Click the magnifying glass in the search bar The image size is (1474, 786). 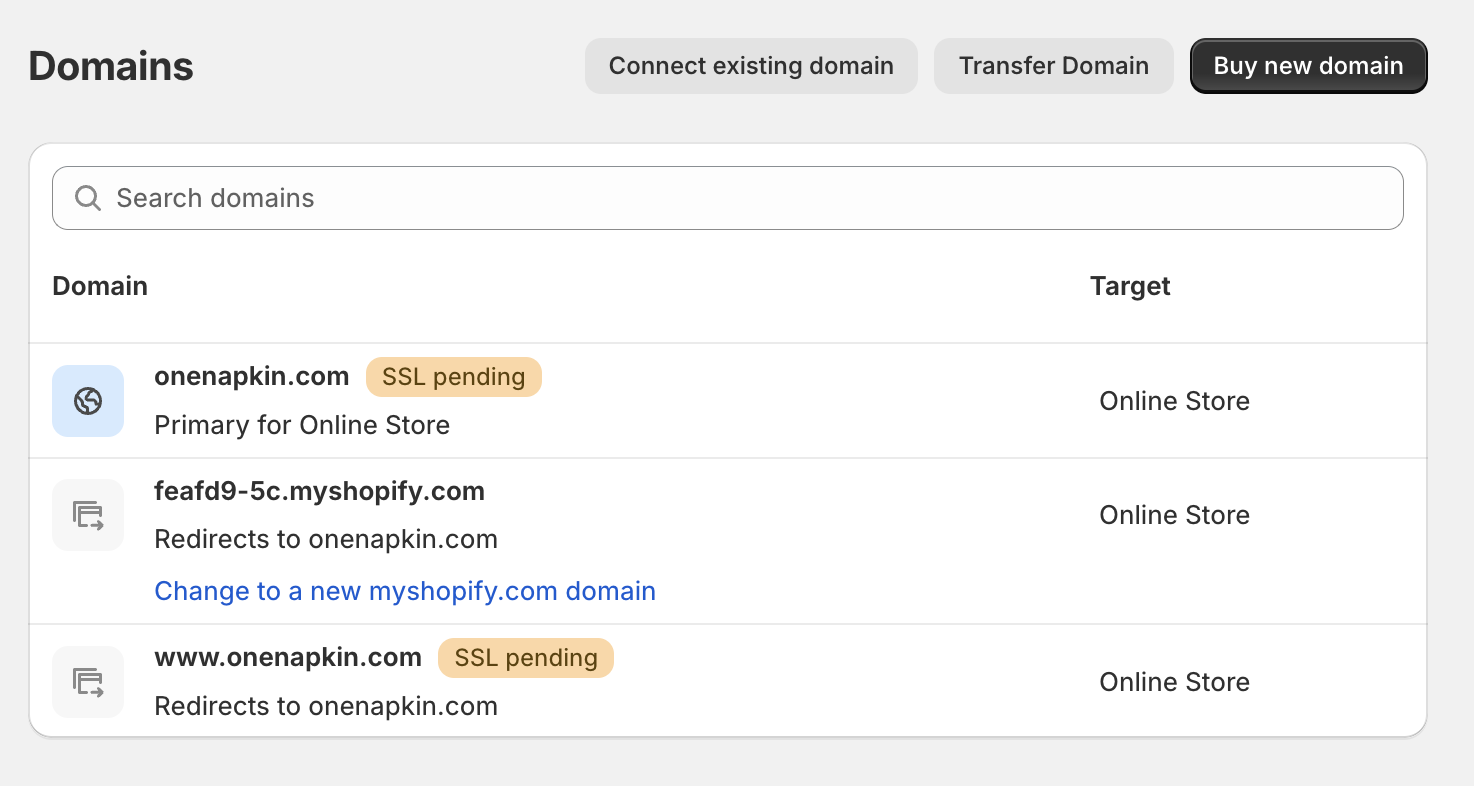click(x=88, y=198)
